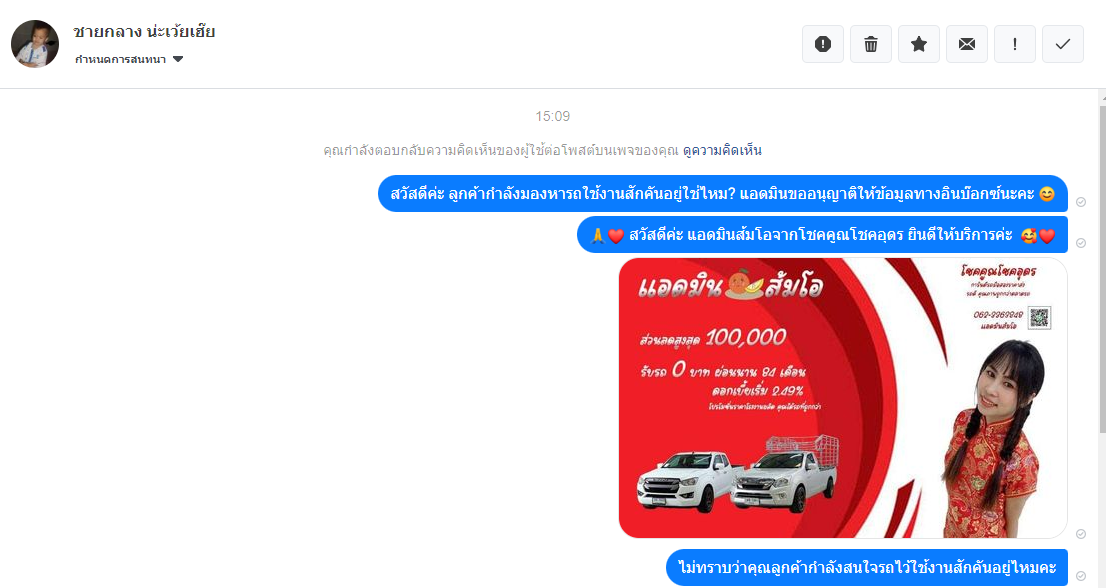Viewport: 1106px width, 588px height.
Task: Click delivered checkmark beside first greeting message
Action: click(1081, 202)
